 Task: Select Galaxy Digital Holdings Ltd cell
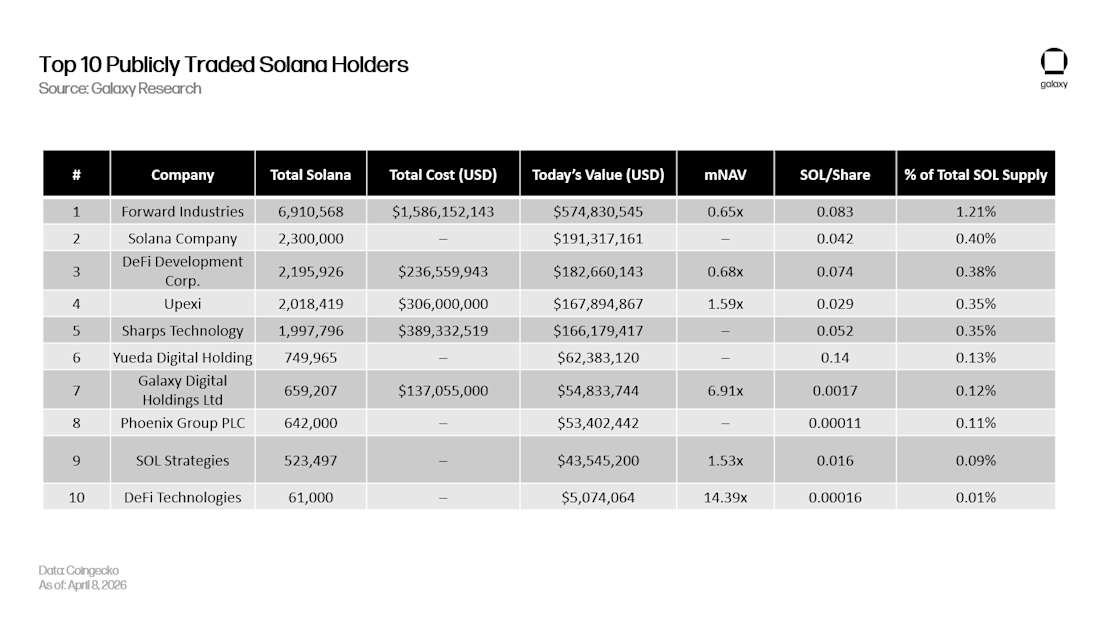point(182,390)
